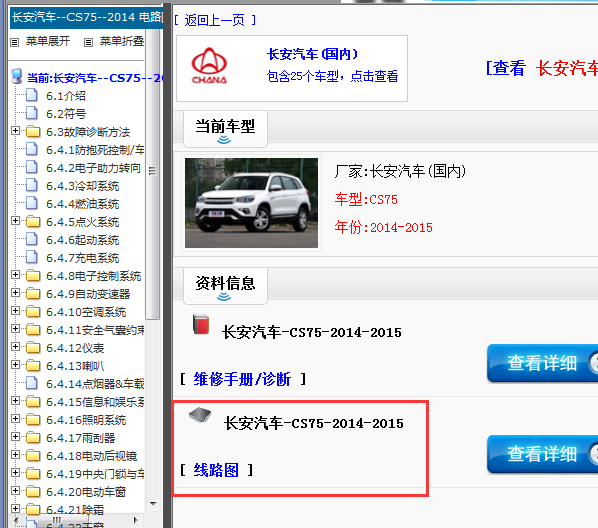The image size is (598, 528).
Task: Click the tree horizontal scrollbar right arrow
Action: click(135, 520)
